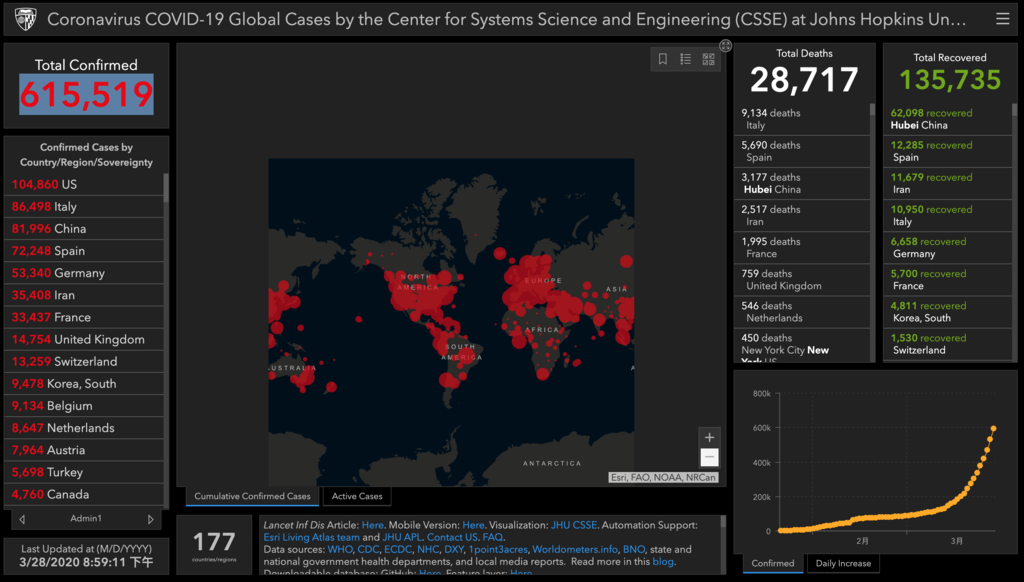Click the Contact US link
1024x582 pixels.
(452, 537)
